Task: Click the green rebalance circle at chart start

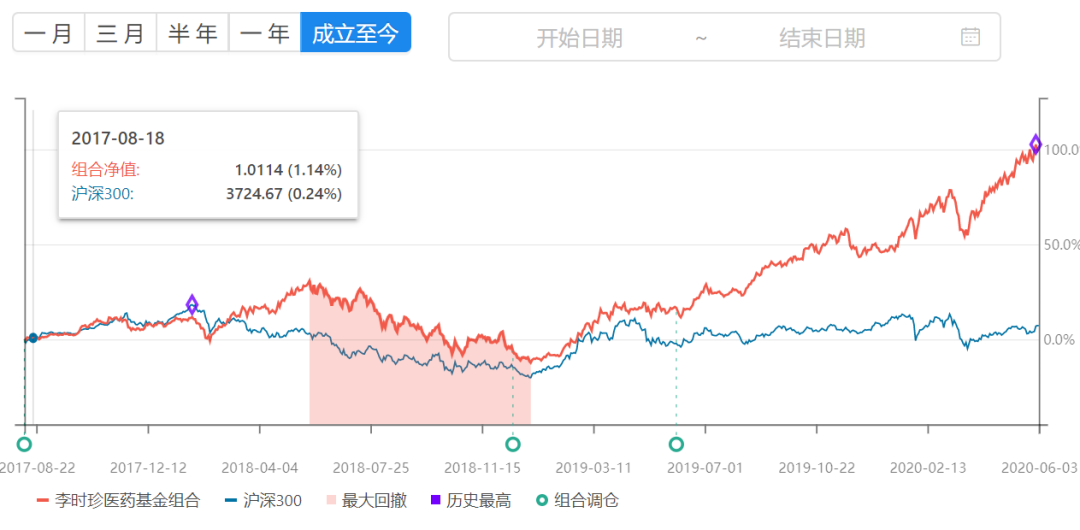Action: pyautogui.click(x=24, y=444)
